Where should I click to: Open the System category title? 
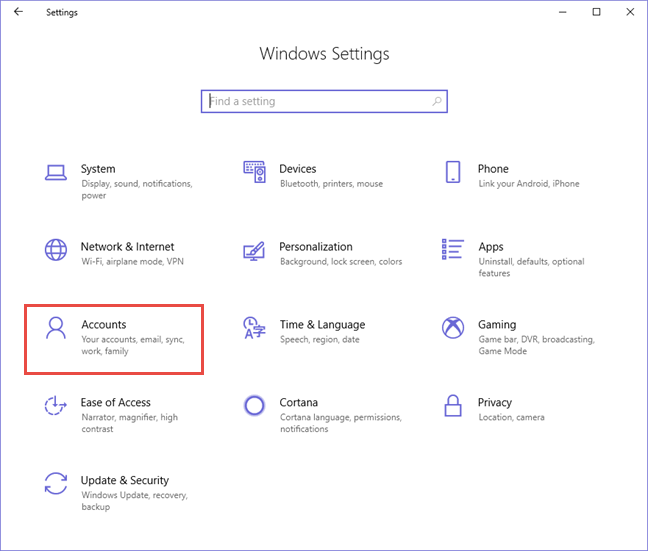coord(98,169)
